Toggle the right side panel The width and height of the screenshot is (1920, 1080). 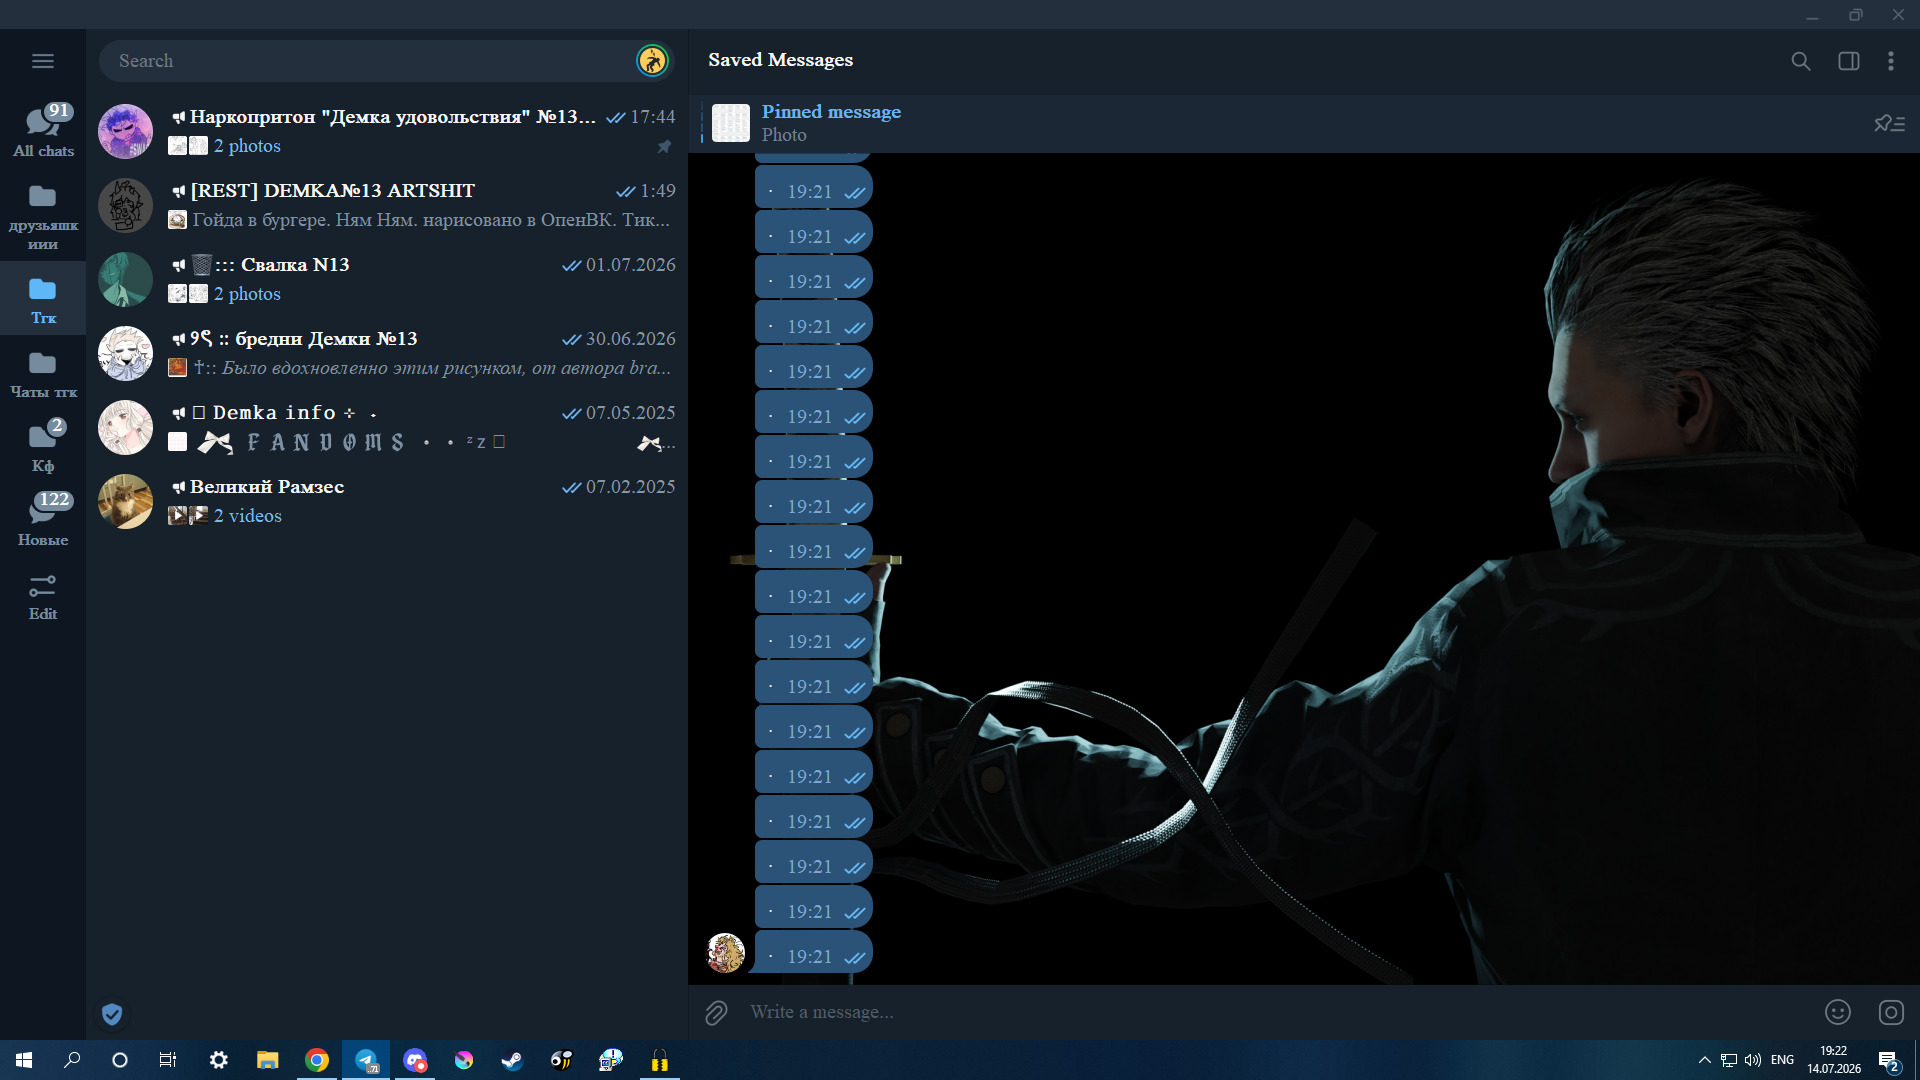point(1848,61)
